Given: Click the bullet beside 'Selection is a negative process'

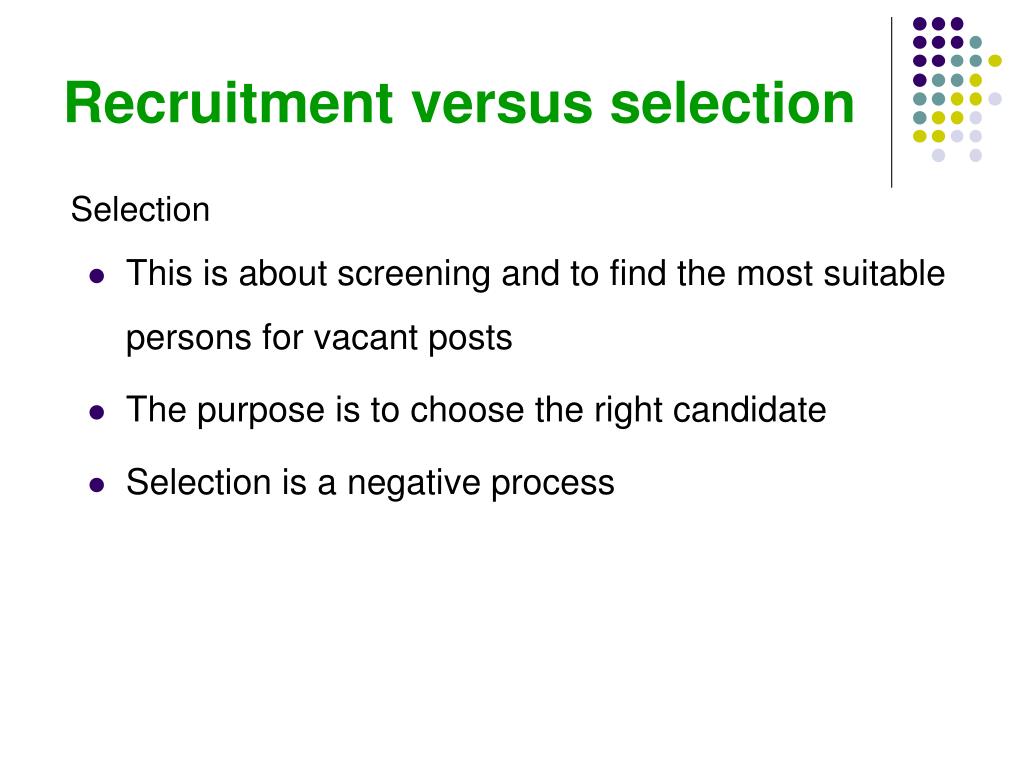Looking at the screenshot, I should [x=97, y=485].
